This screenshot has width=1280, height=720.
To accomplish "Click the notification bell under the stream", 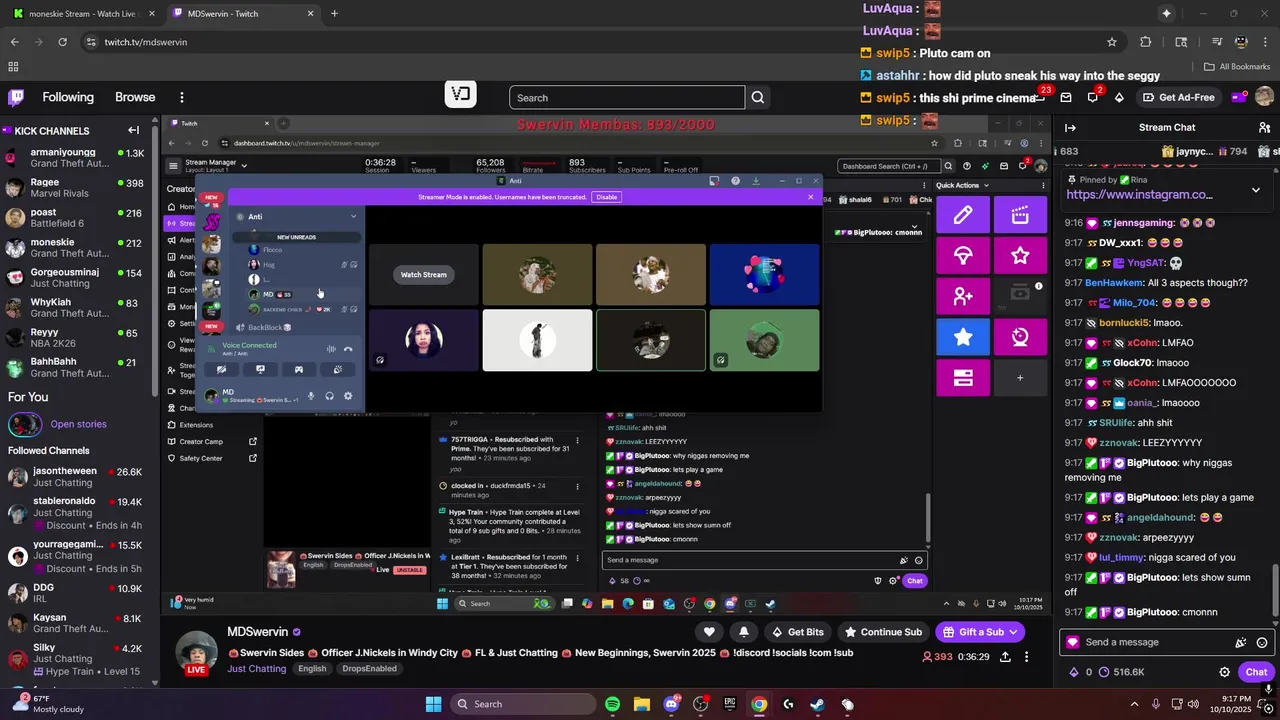I will coord(743,632).
